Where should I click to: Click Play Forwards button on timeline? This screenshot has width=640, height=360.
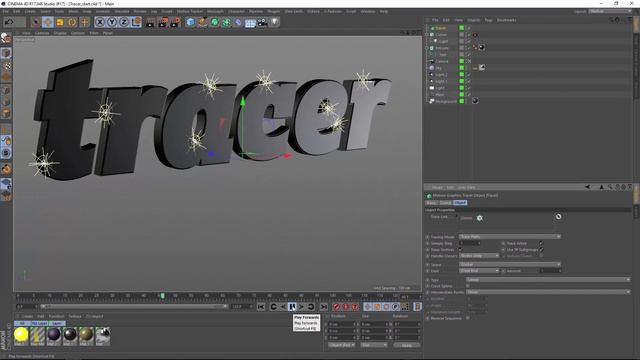(292, 307)
